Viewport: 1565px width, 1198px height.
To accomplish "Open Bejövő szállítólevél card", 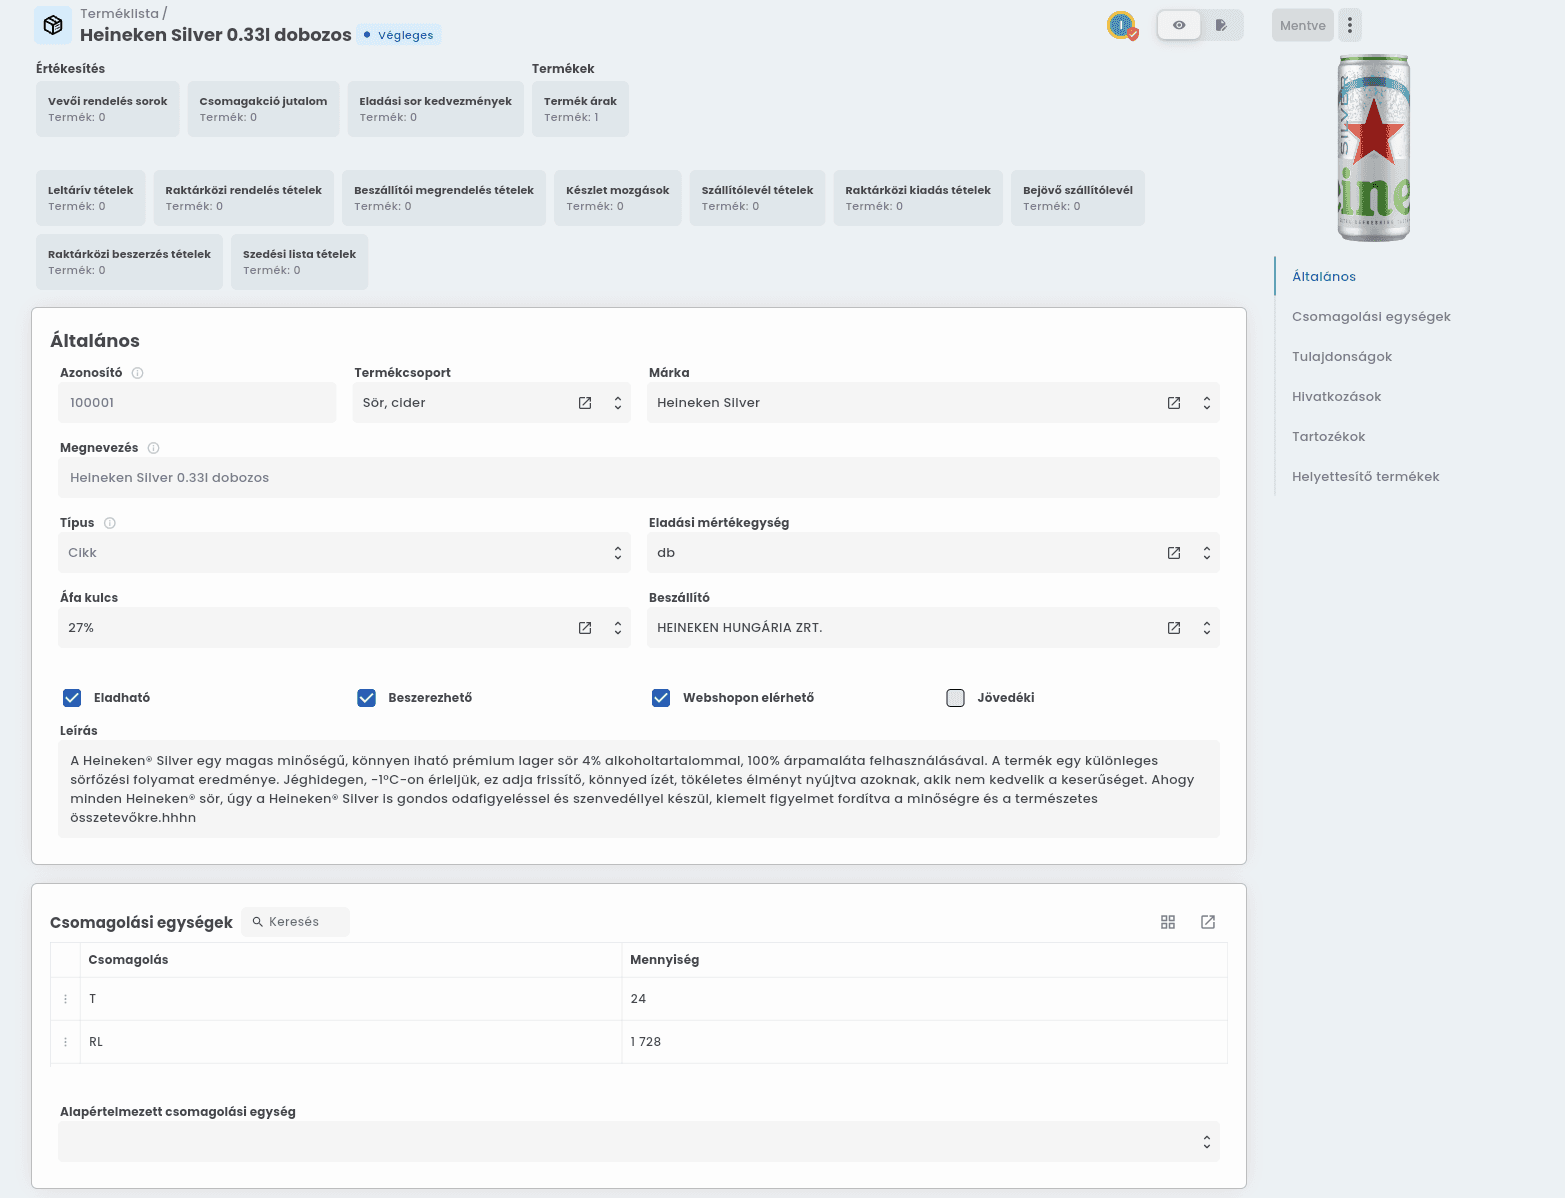I will click(1078, 198).
